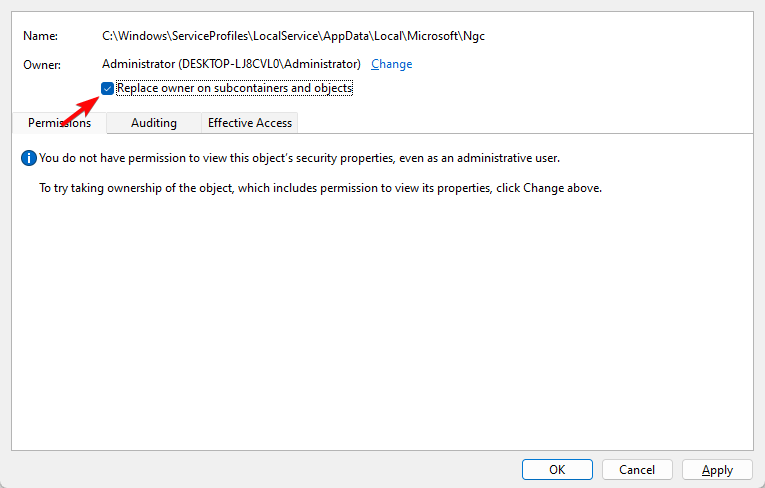Click the 'Name:' field label
The width and height of the screenshot is (765, 488).
(x=39, y=36)
